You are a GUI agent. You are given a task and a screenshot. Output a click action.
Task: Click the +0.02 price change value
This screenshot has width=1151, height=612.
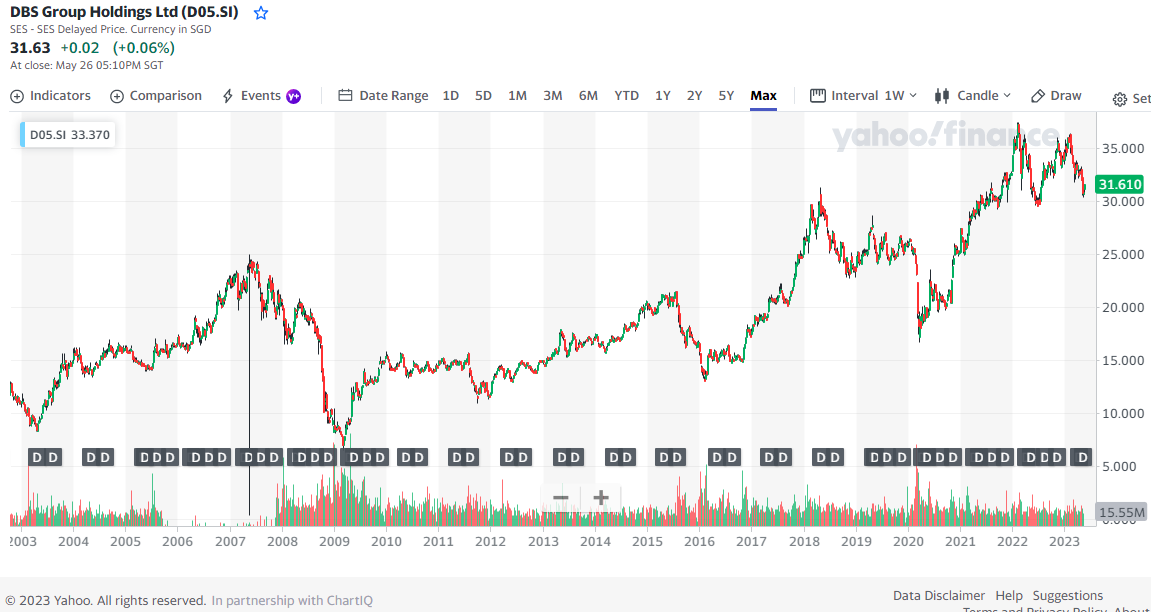click(x=78, y=48)
